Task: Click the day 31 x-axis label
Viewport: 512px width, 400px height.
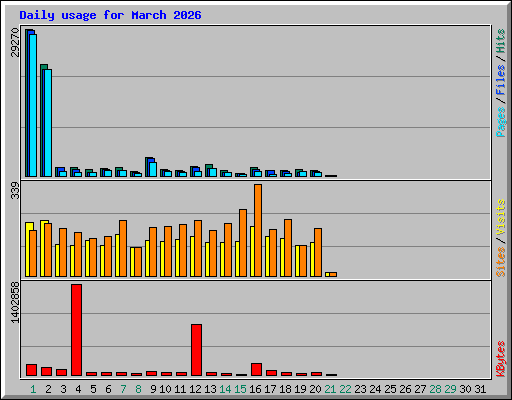Action: [480, 389]
